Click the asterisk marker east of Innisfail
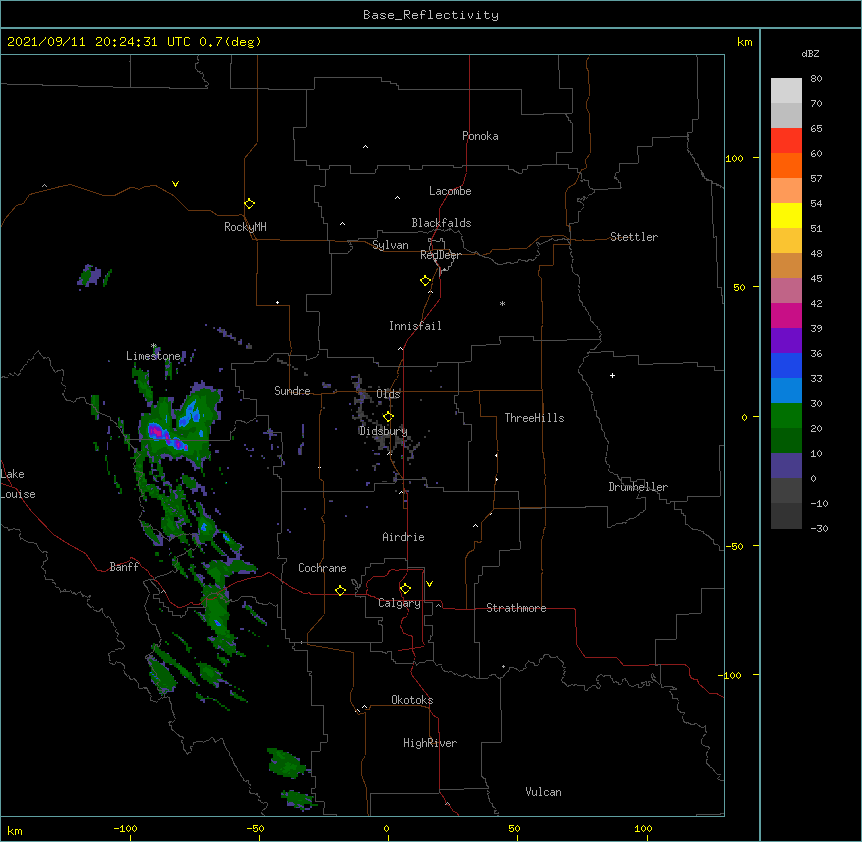Viewport: 862px width, 842px height. click(502, 303)
